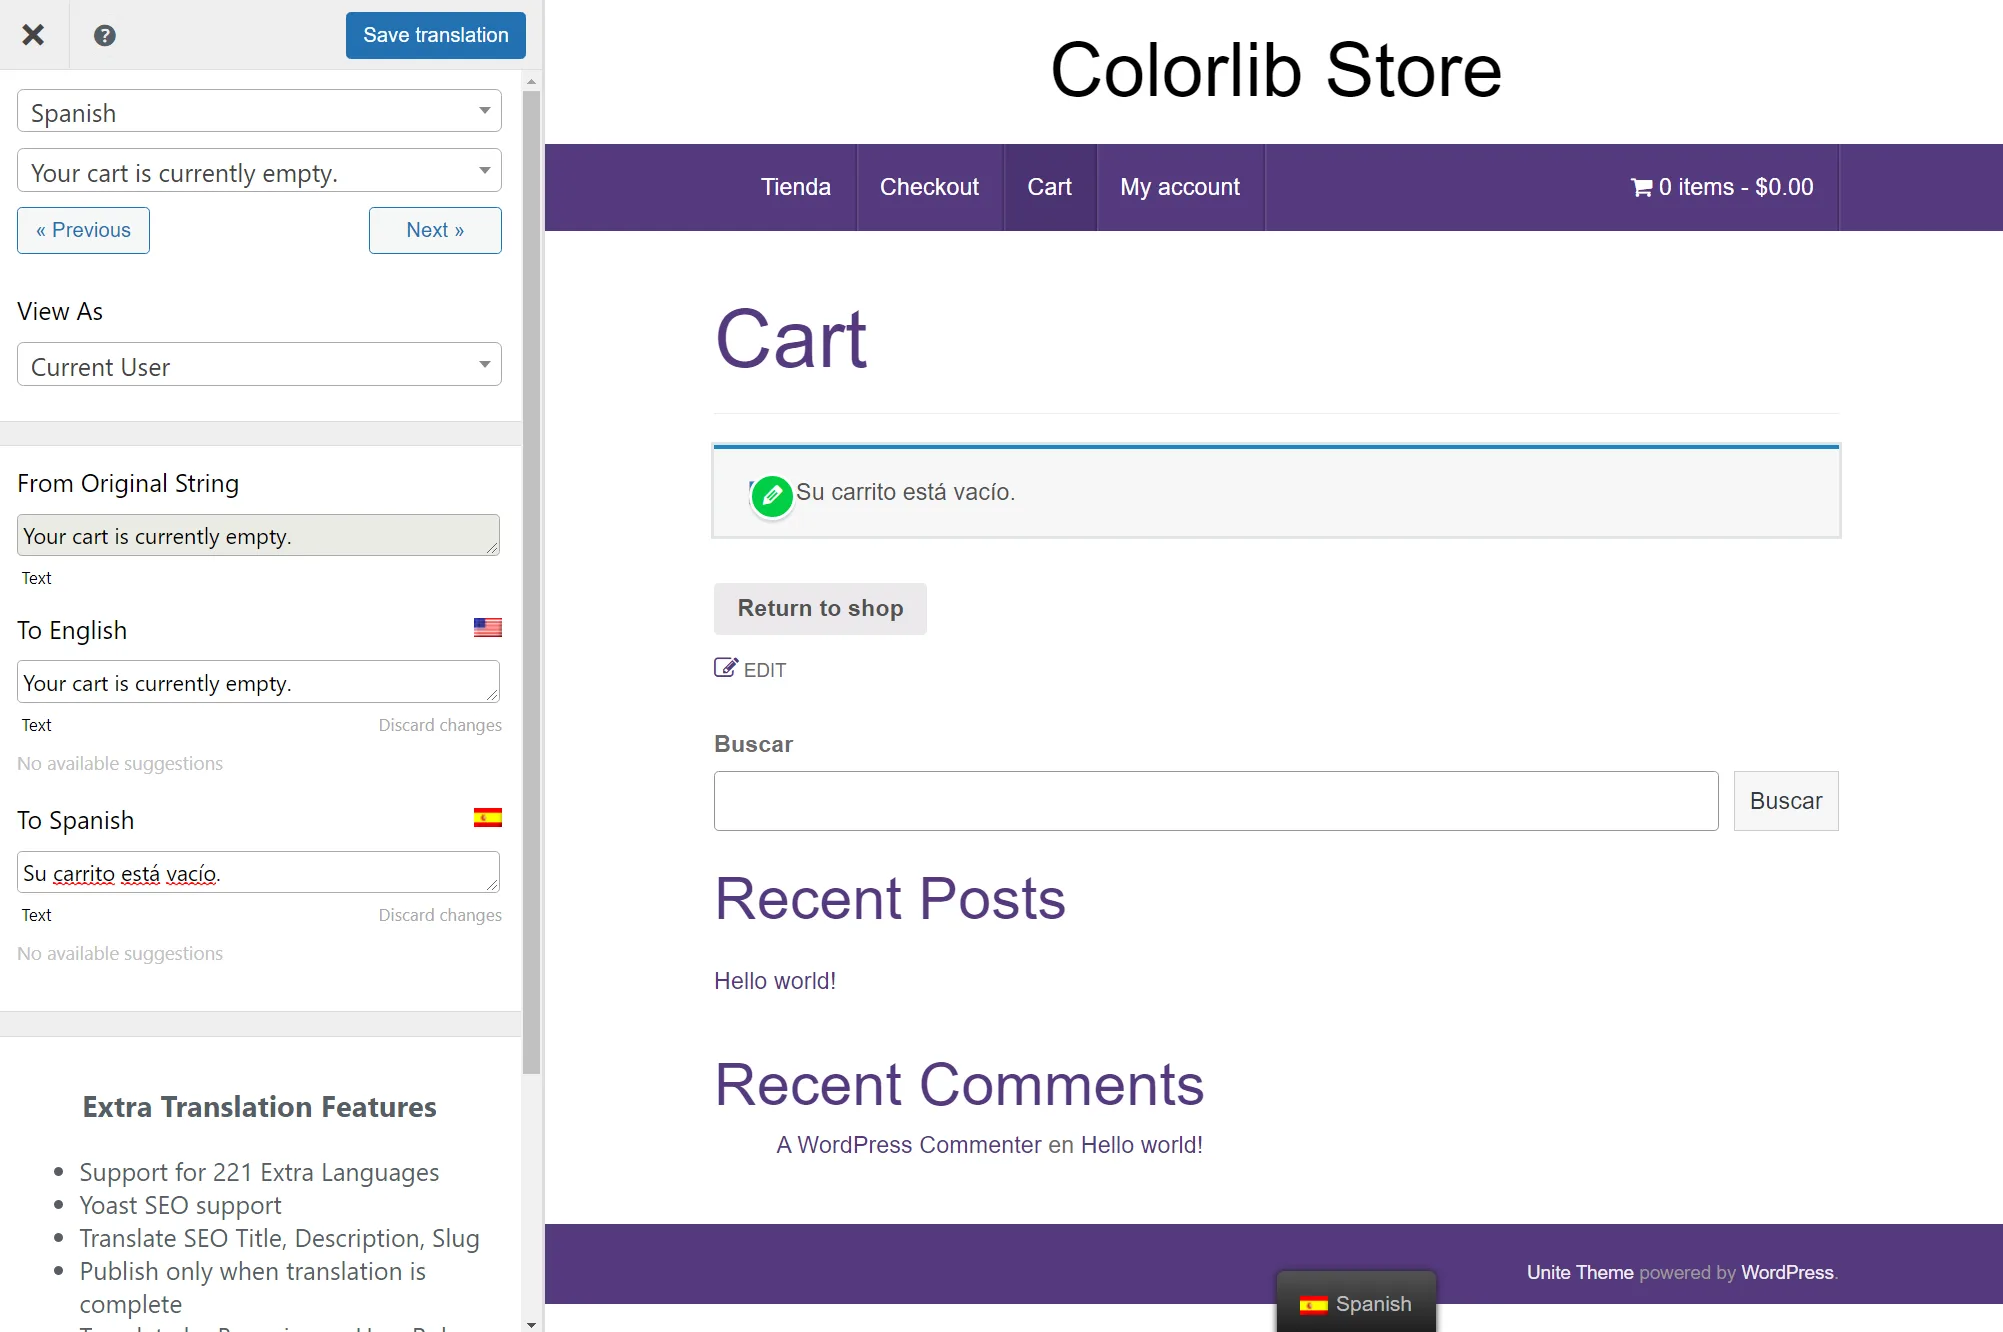Click the Cart page heading
This screenshot has height=1332, width=2003.
point(791,339)
